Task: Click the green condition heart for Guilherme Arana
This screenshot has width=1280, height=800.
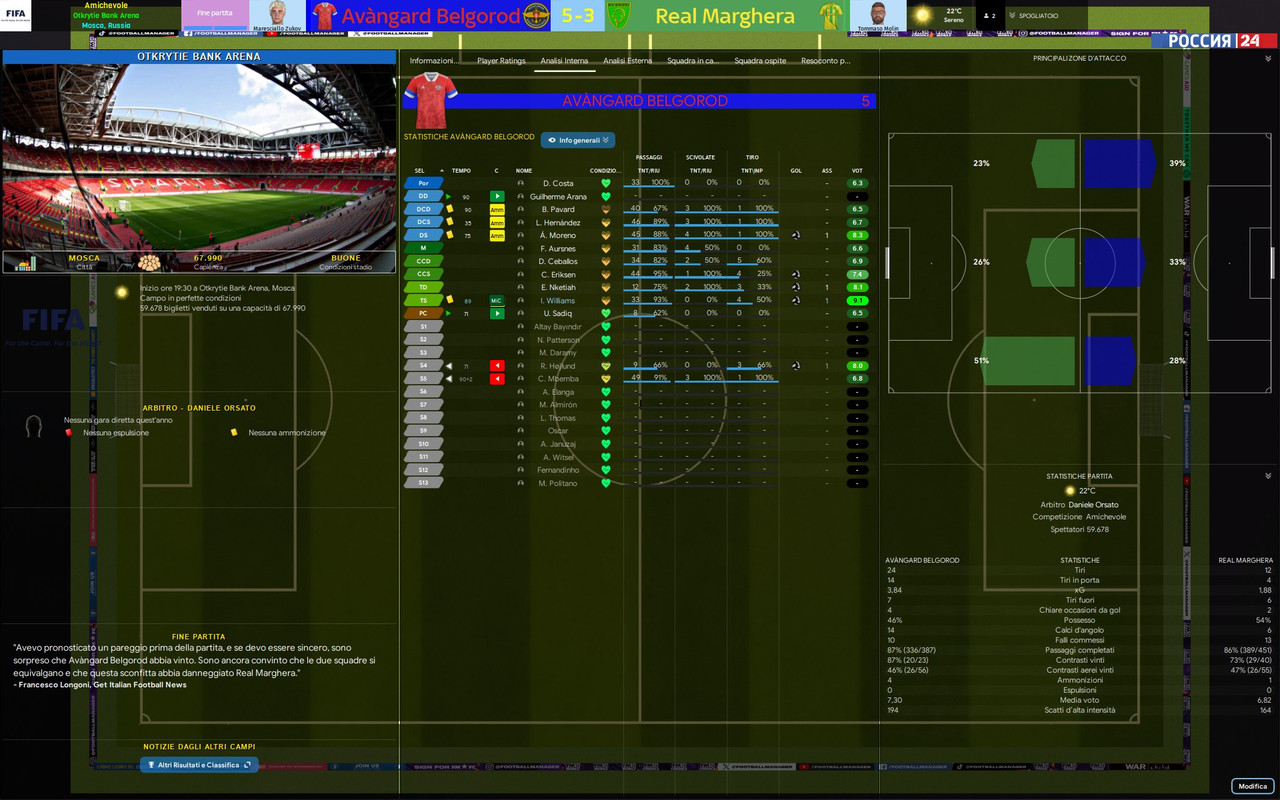Action: click(605, 197)
